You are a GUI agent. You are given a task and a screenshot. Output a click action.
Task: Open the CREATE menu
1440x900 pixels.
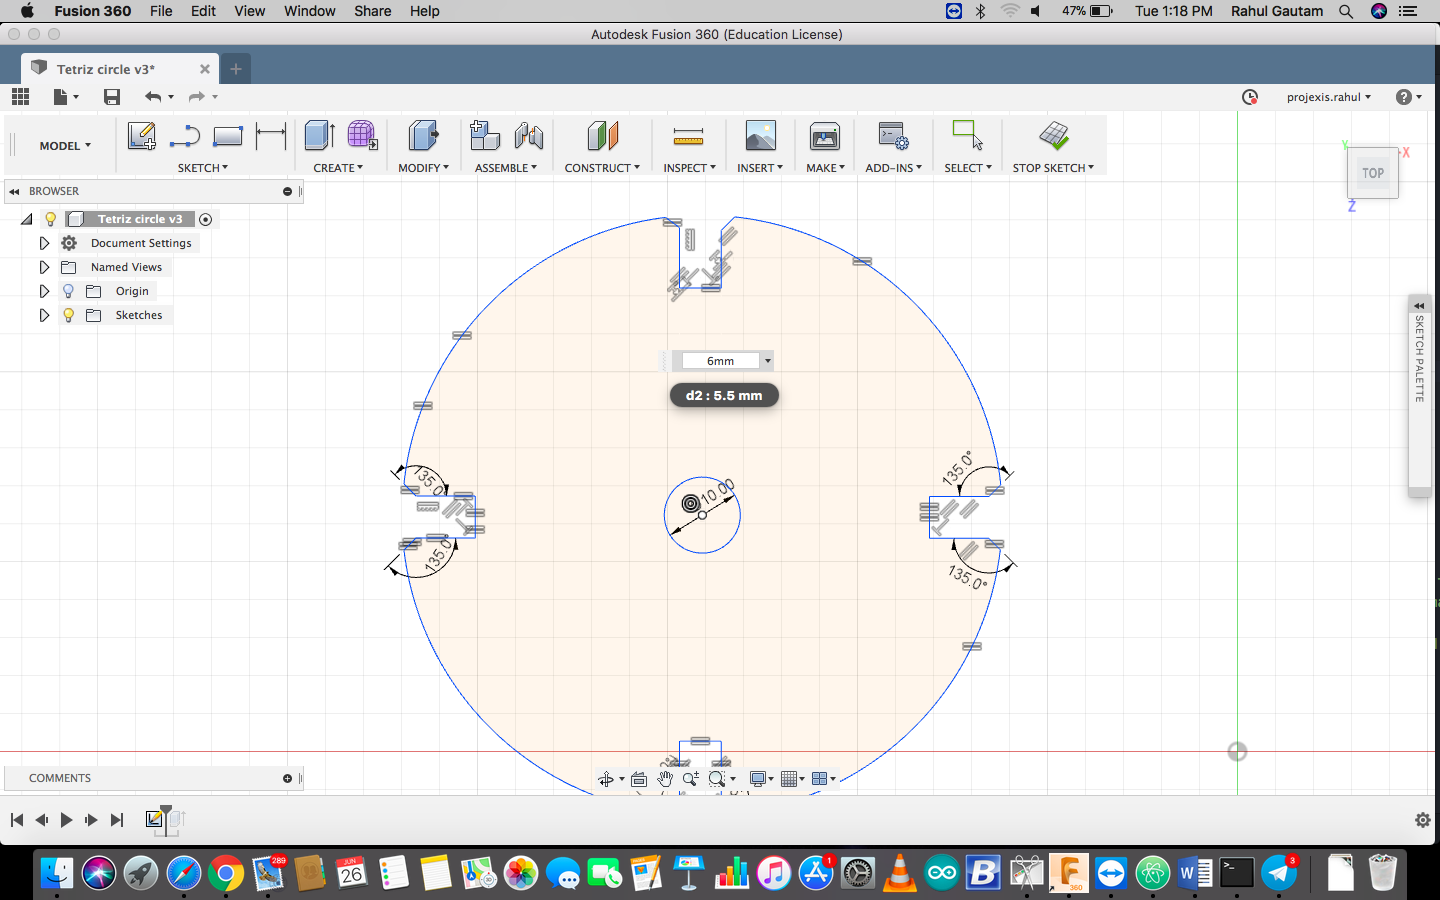coord(338,168)
